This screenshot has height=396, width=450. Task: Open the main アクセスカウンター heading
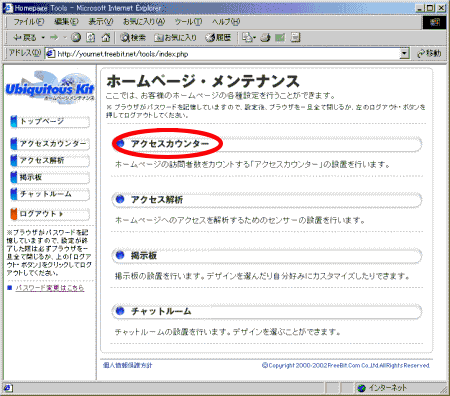[170, 144]
